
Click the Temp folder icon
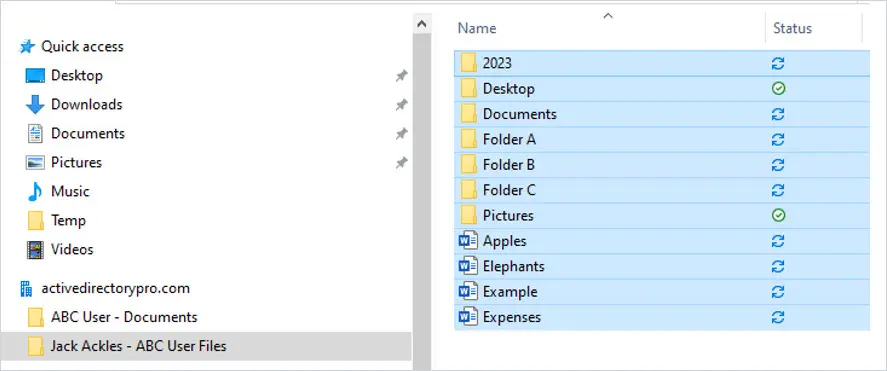(x=36, y=221)
